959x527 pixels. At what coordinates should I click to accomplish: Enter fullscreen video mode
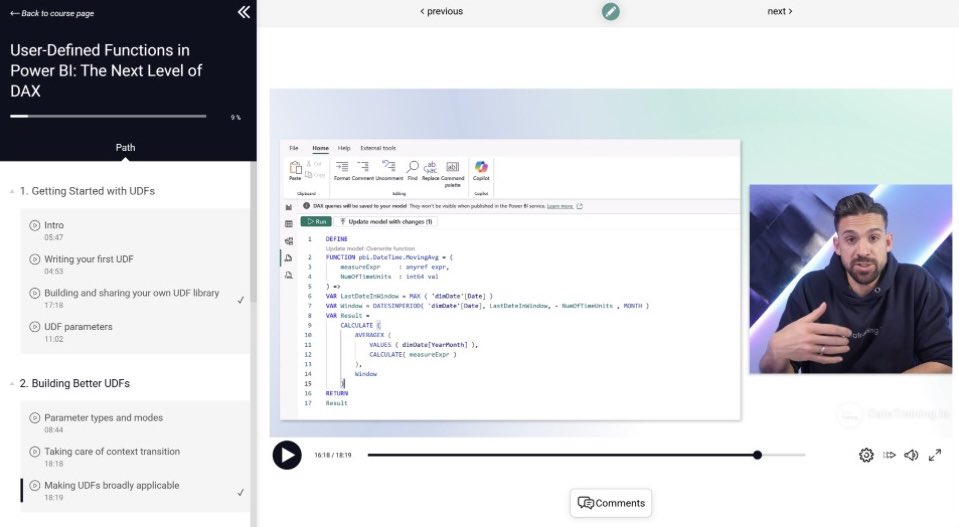(935, 455)
